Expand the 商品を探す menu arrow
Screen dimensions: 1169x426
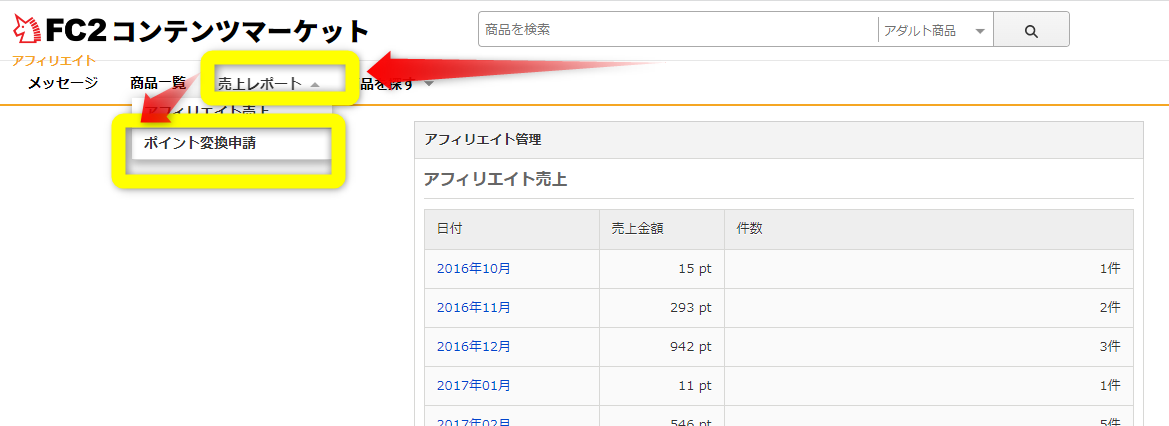429,83
